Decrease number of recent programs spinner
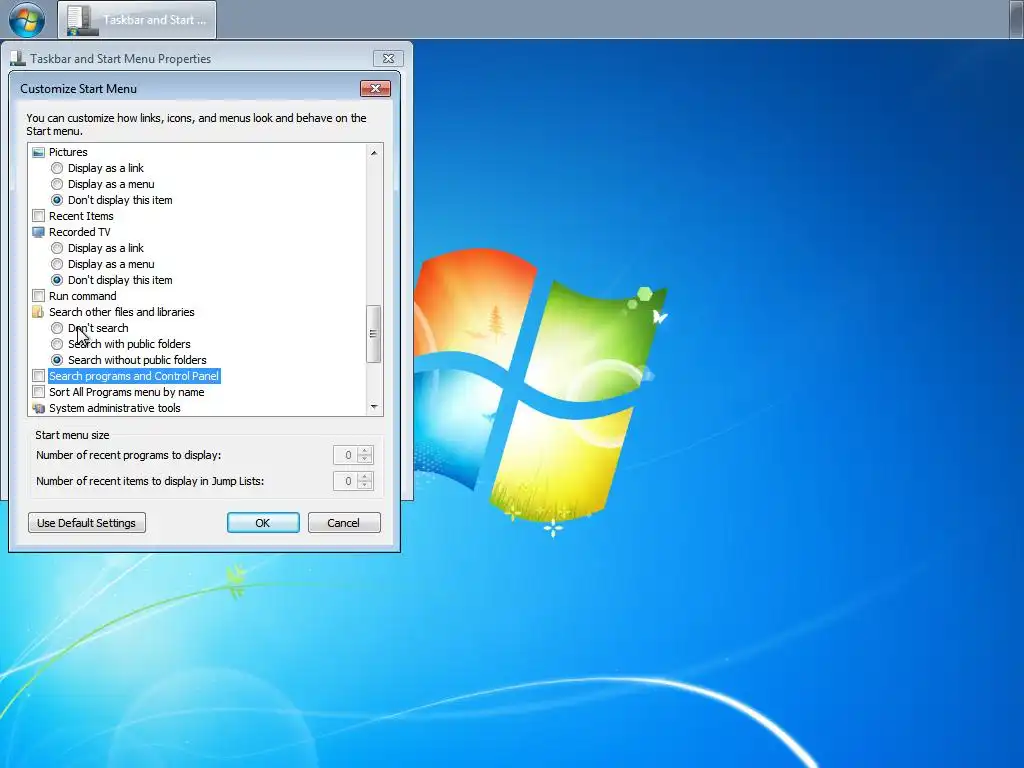 (x=365, y=460)
